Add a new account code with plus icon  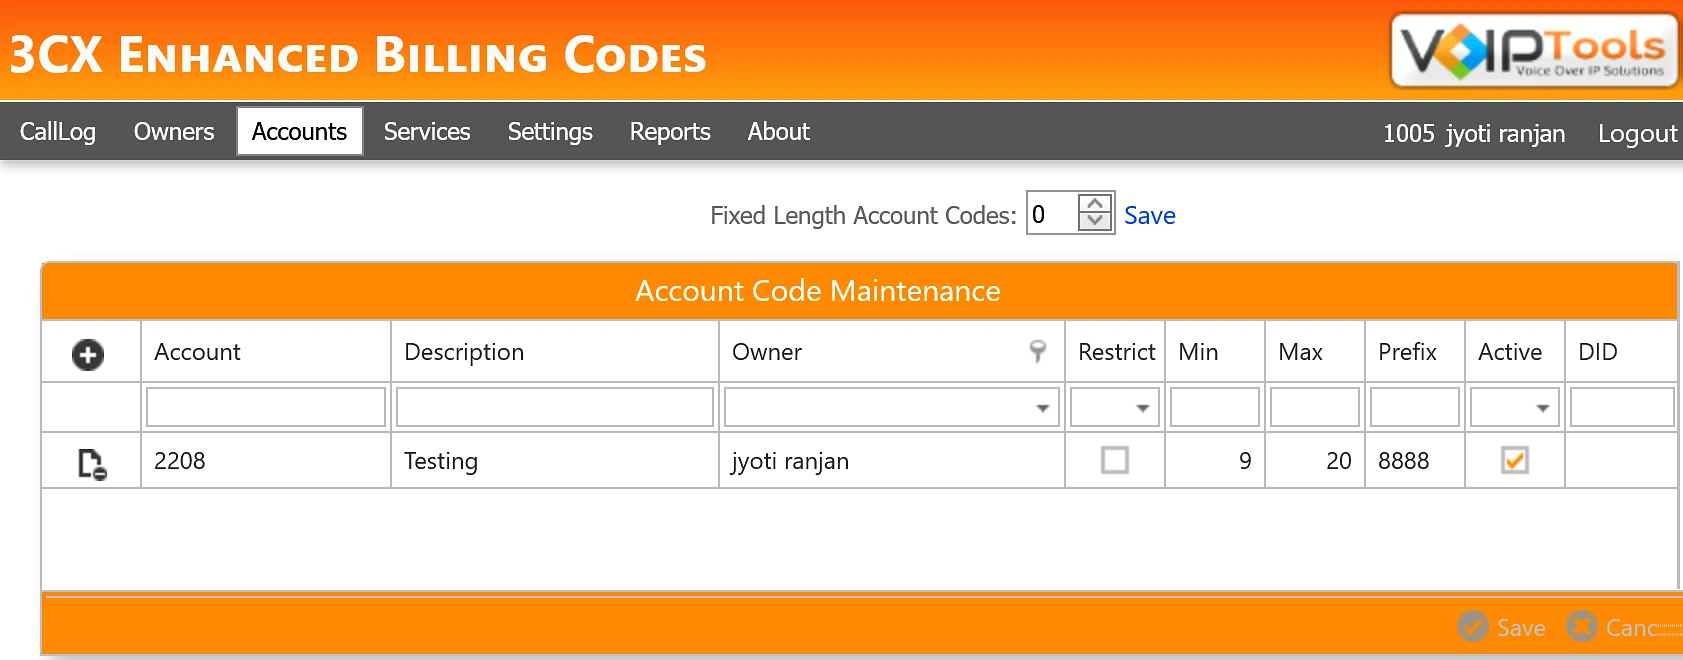coord(88,354)
